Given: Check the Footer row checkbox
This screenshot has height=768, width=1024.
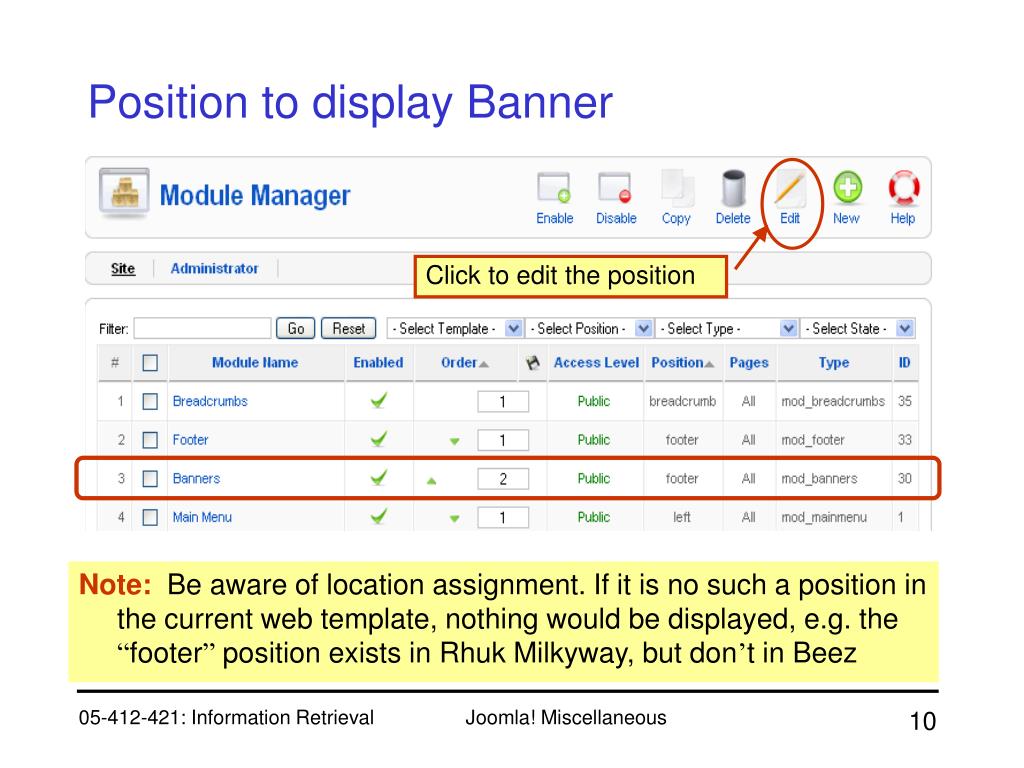Looking at the screenshot, I should (150, 440).
